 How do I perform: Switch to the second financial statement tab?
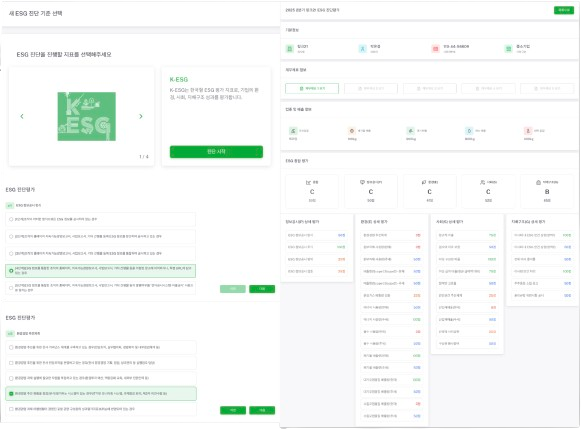coord(371,89)
